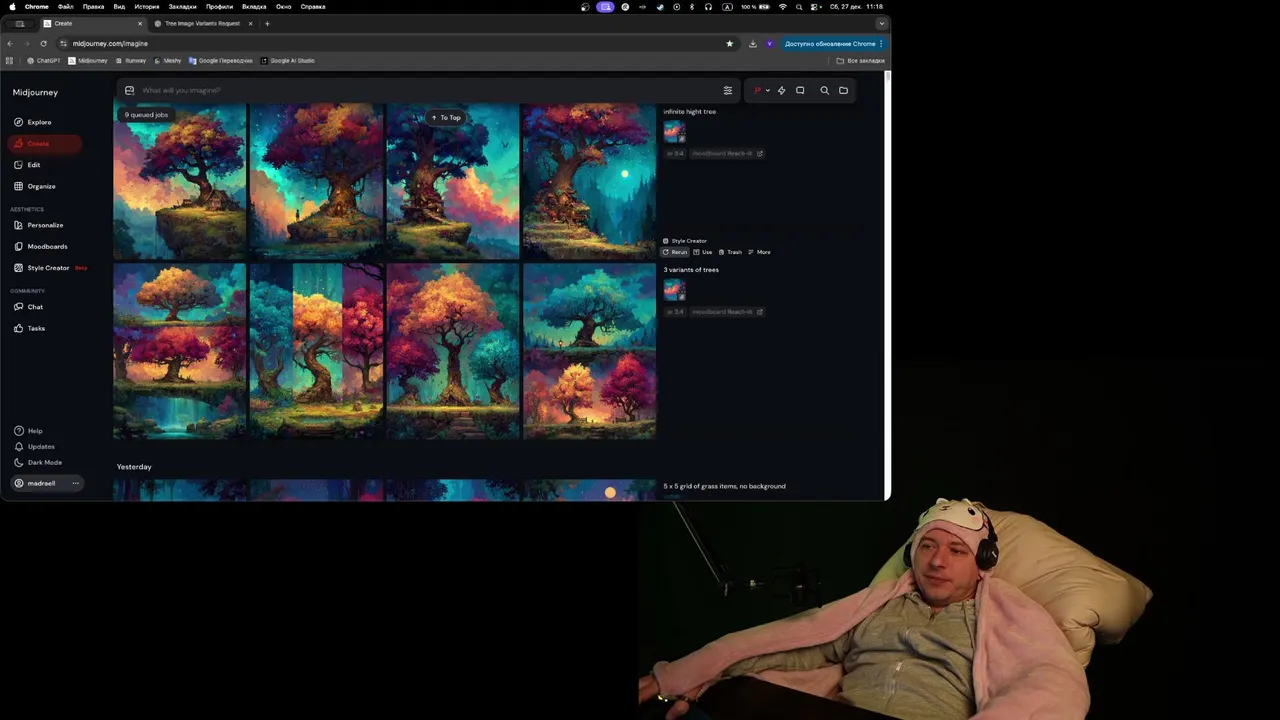The width and height of the screenshot is (1280, 720).
Task: Open moodboard link under 'infinite hight tree'
Action: click(x=727, y=154)
